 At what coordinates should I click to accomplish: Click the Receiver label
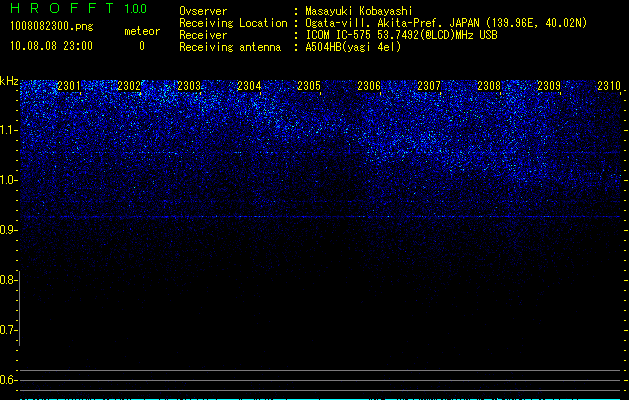[x=203, y=35]
